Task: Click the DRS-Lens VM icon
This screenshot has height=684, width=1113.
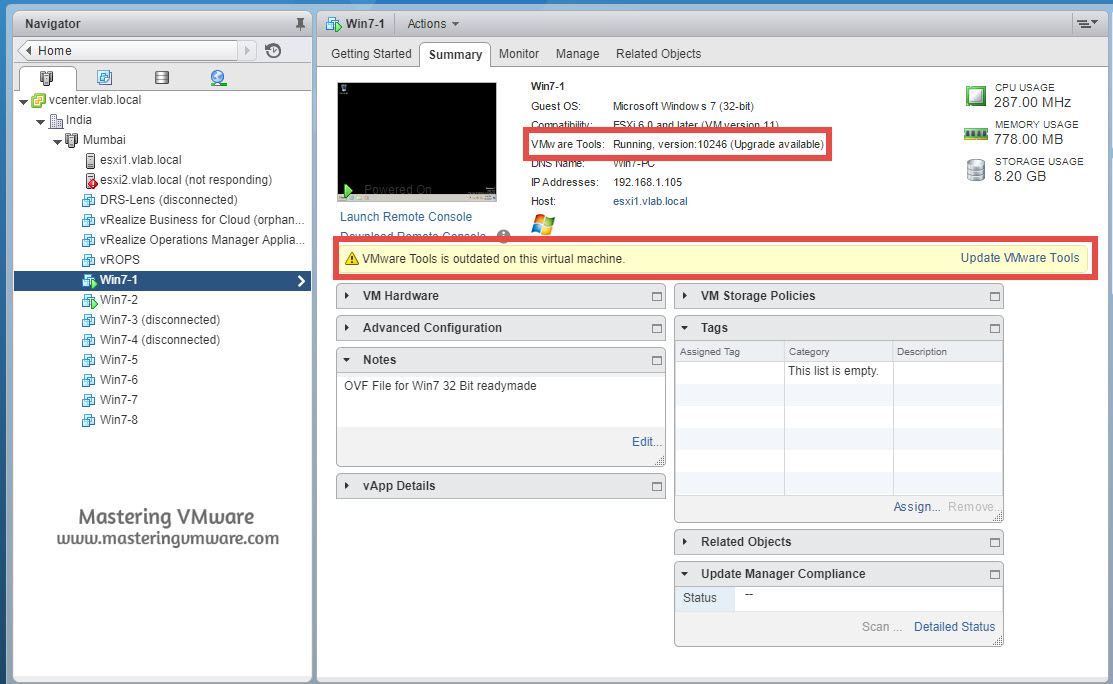Action: (89, 200)
